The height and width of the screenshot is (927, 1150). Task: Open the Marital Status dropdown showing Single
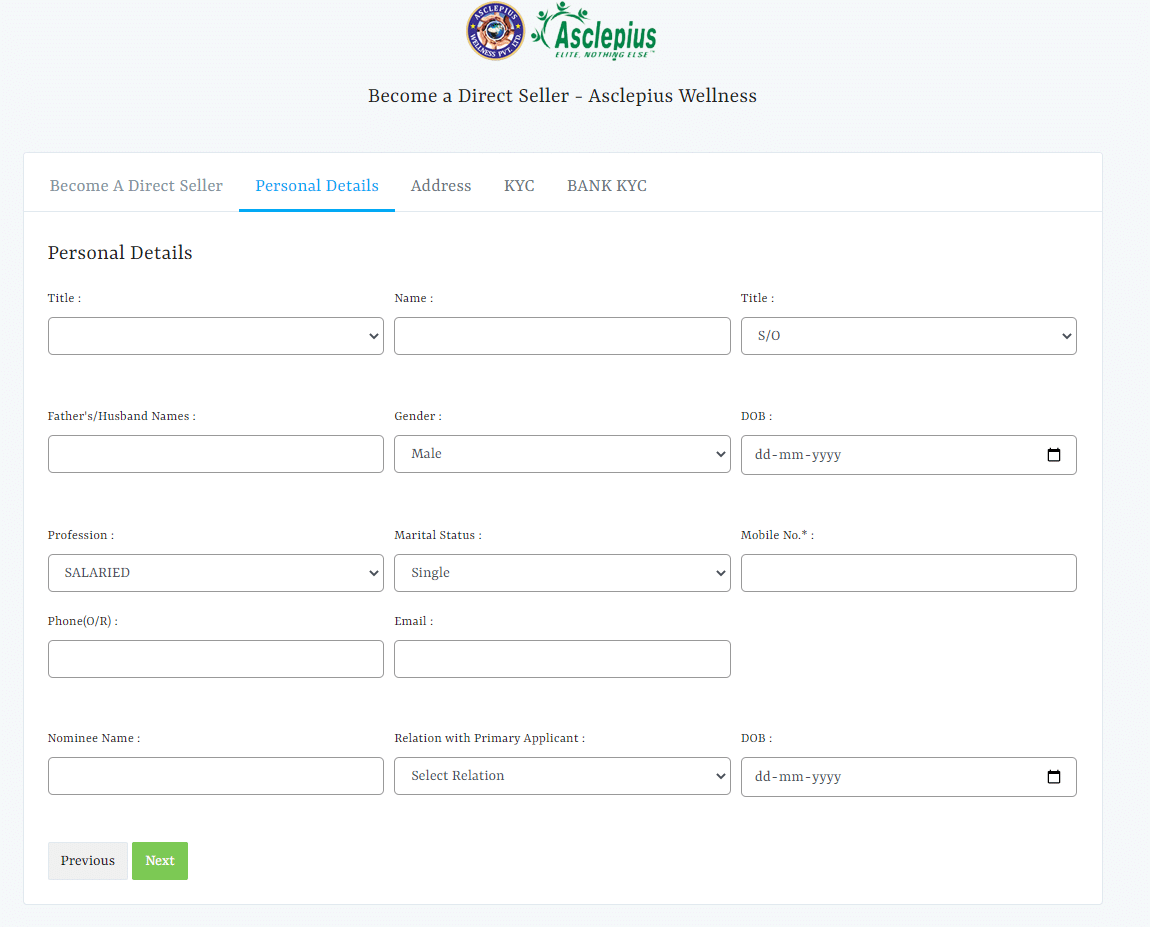(x=562, y=573)
